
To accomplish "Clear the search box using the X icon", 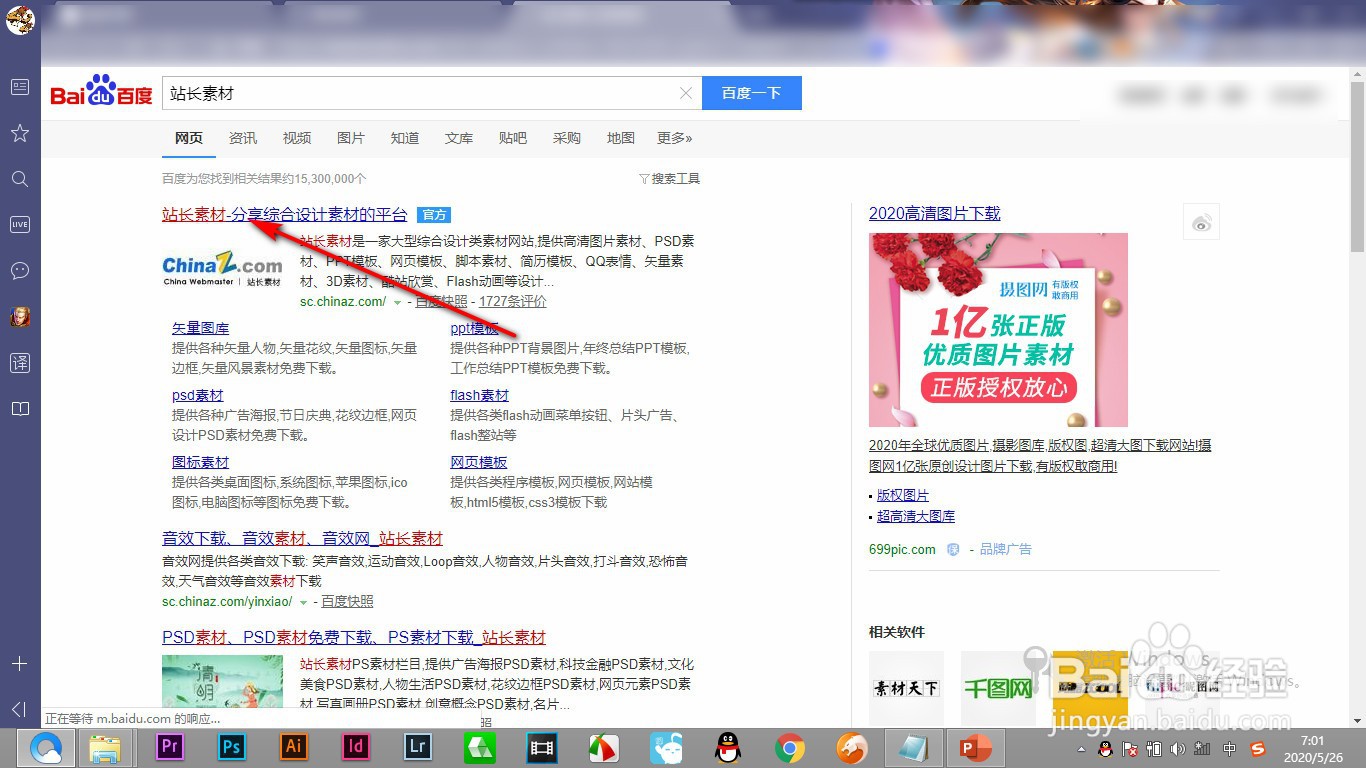I will point(686,92).
